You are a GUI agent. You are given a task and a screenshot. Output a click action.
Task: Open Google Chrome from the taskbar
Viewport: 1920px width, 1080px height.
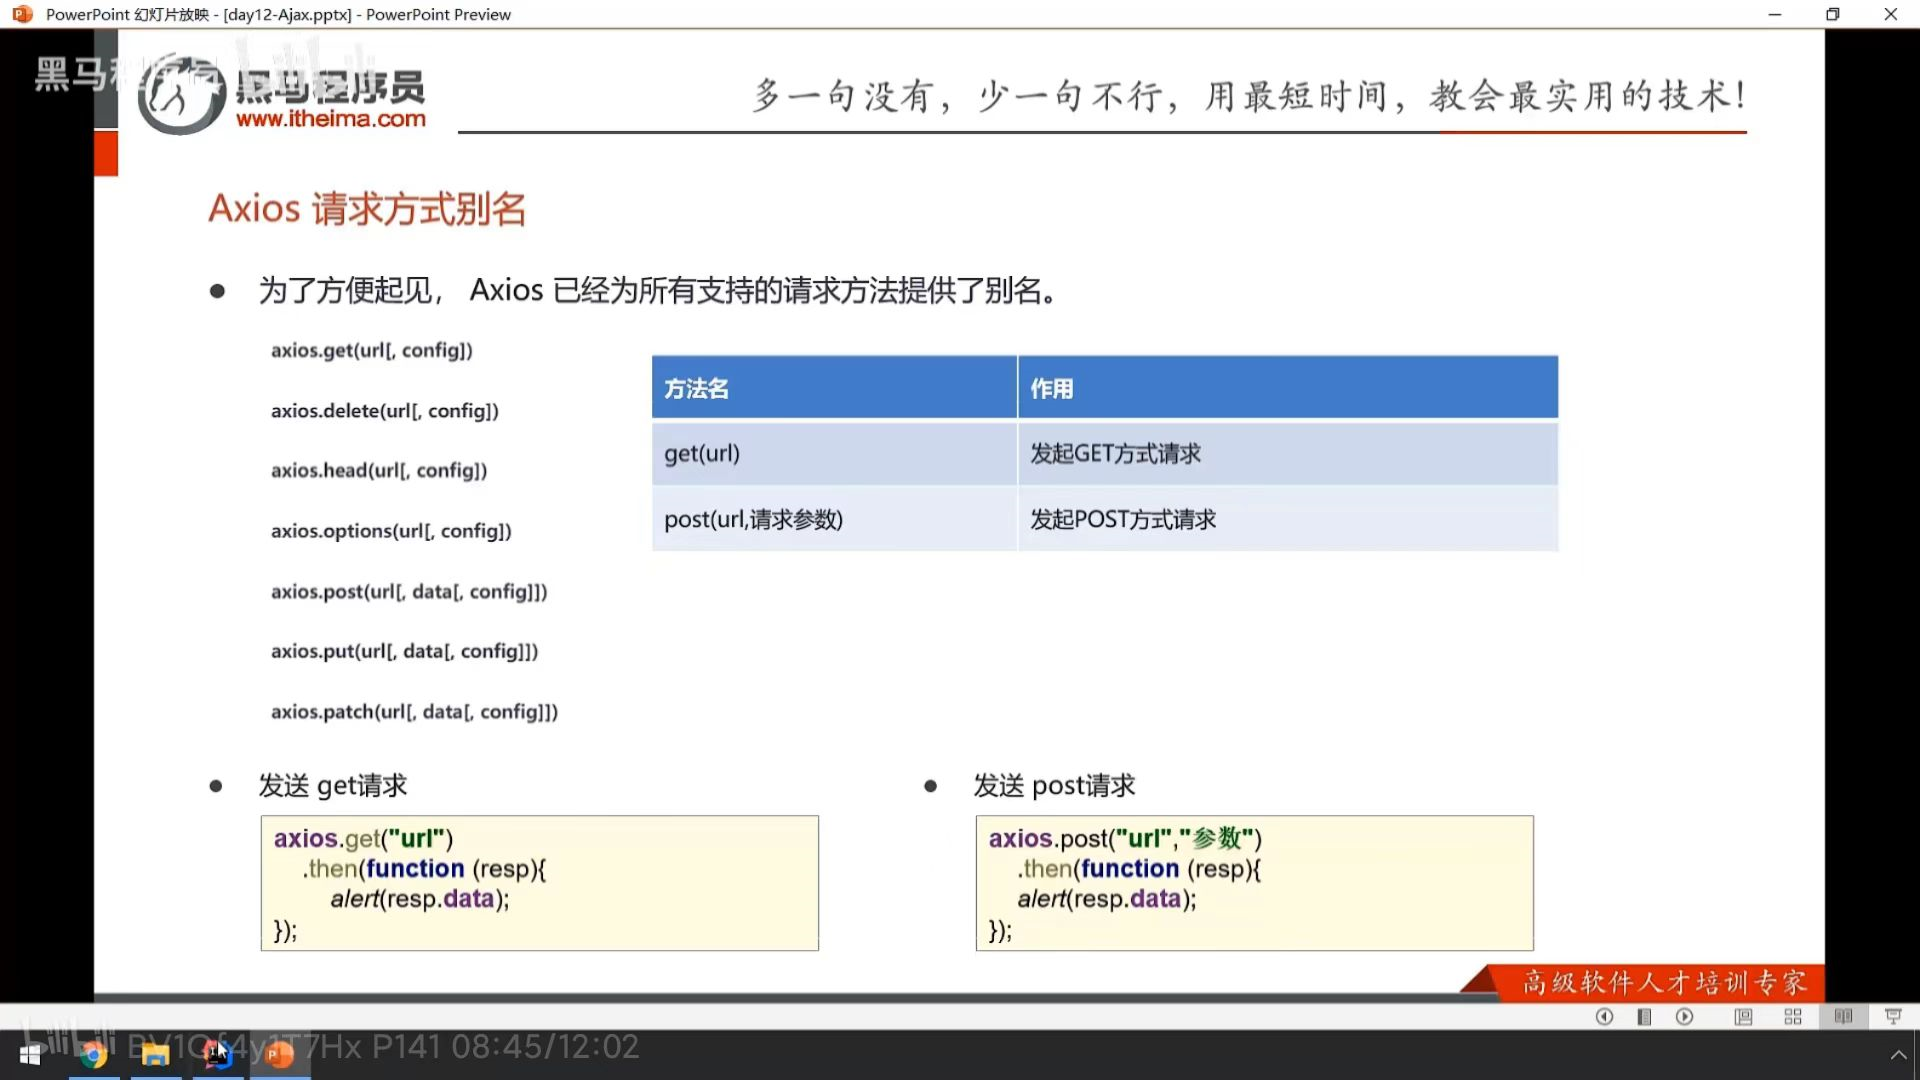tap(94, 1054)
